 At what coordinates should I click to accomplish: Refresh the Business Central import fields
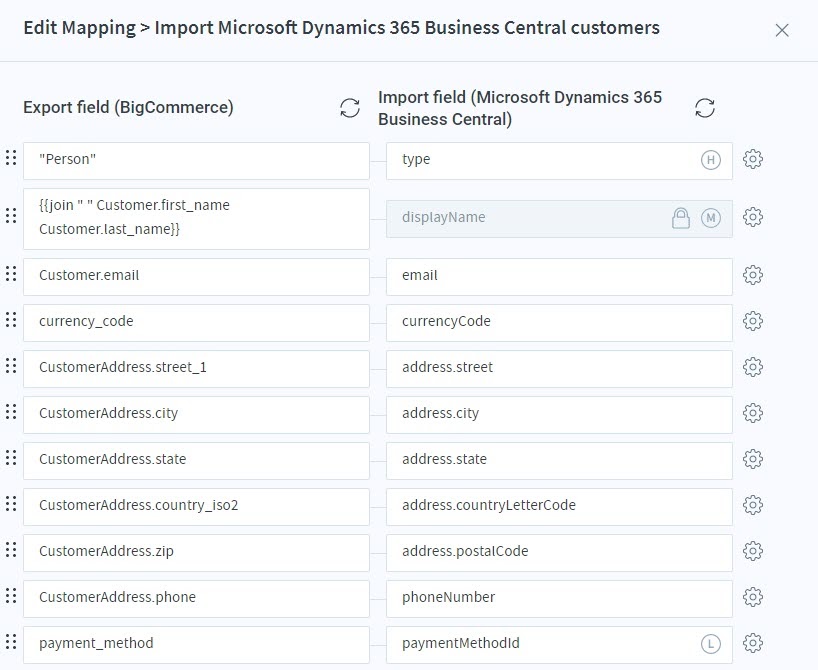705,108
